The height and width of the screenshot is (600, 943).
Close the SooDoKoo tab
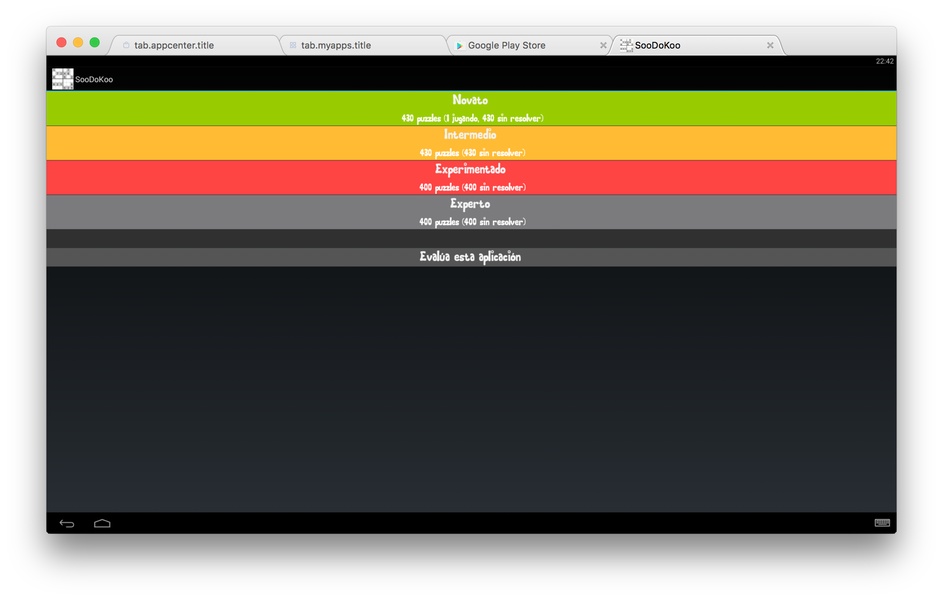tap(770, 45)
